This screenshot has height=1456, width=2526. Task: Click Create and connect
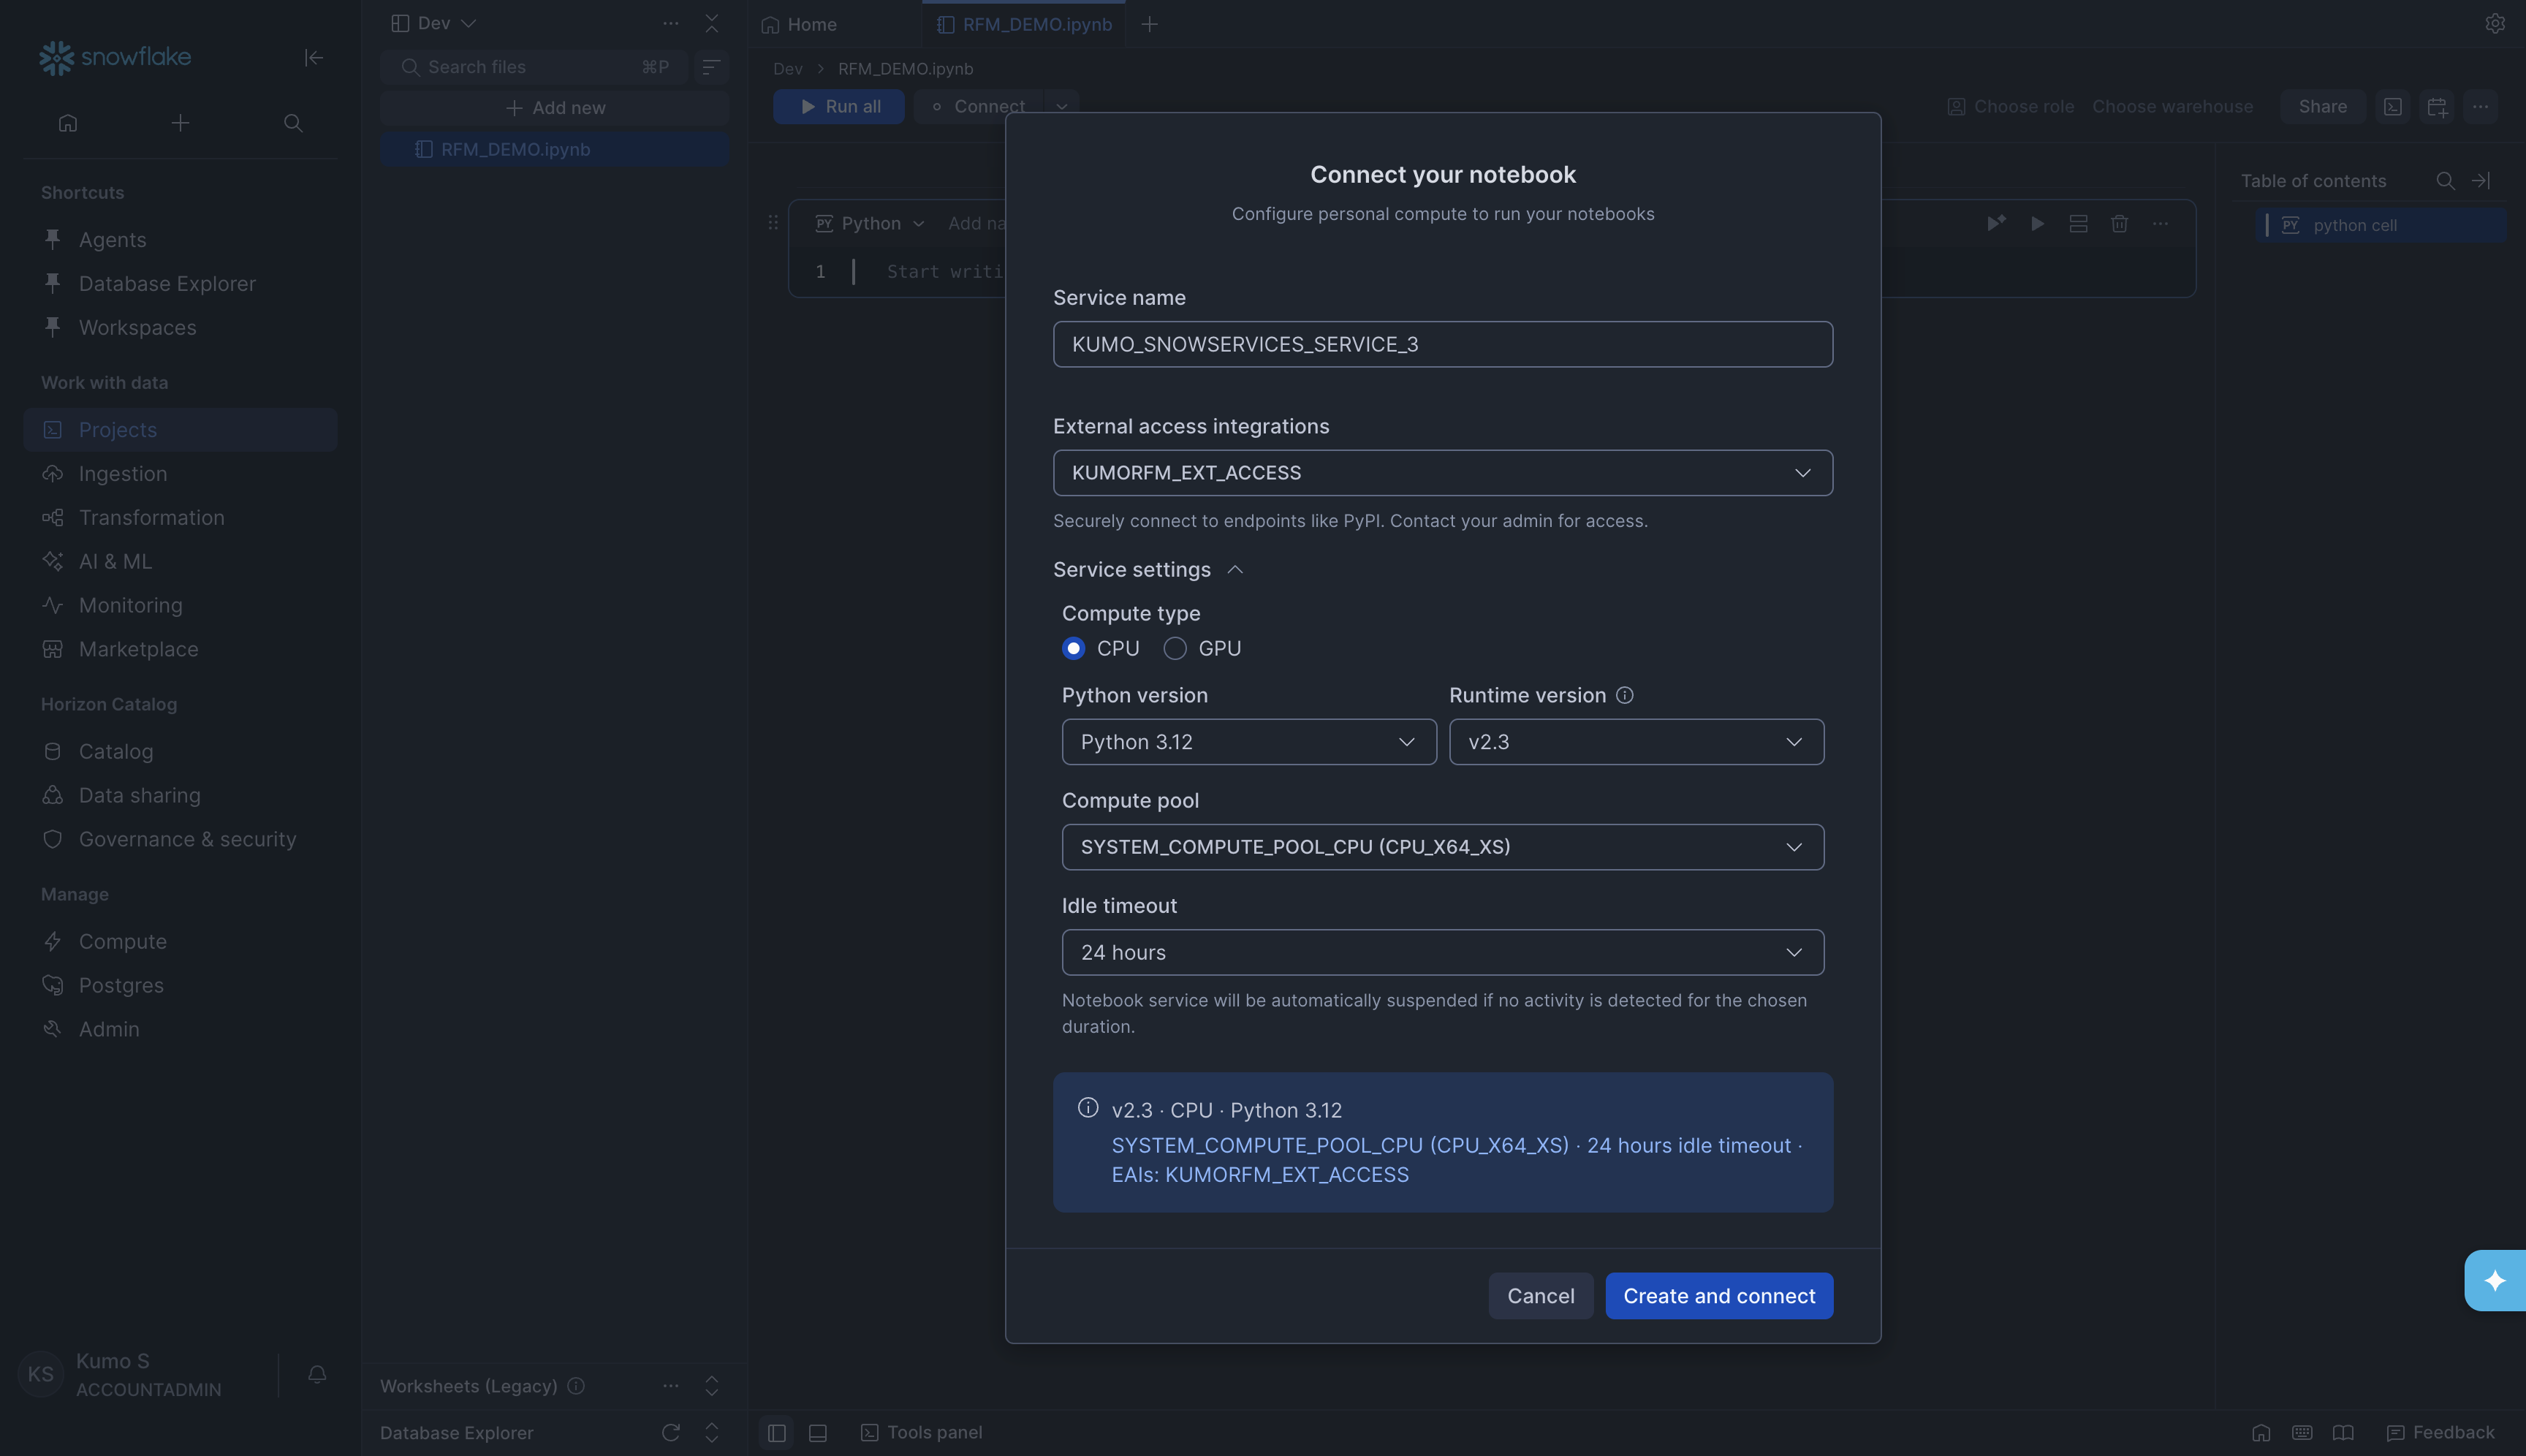(x=1718, y=1295)
